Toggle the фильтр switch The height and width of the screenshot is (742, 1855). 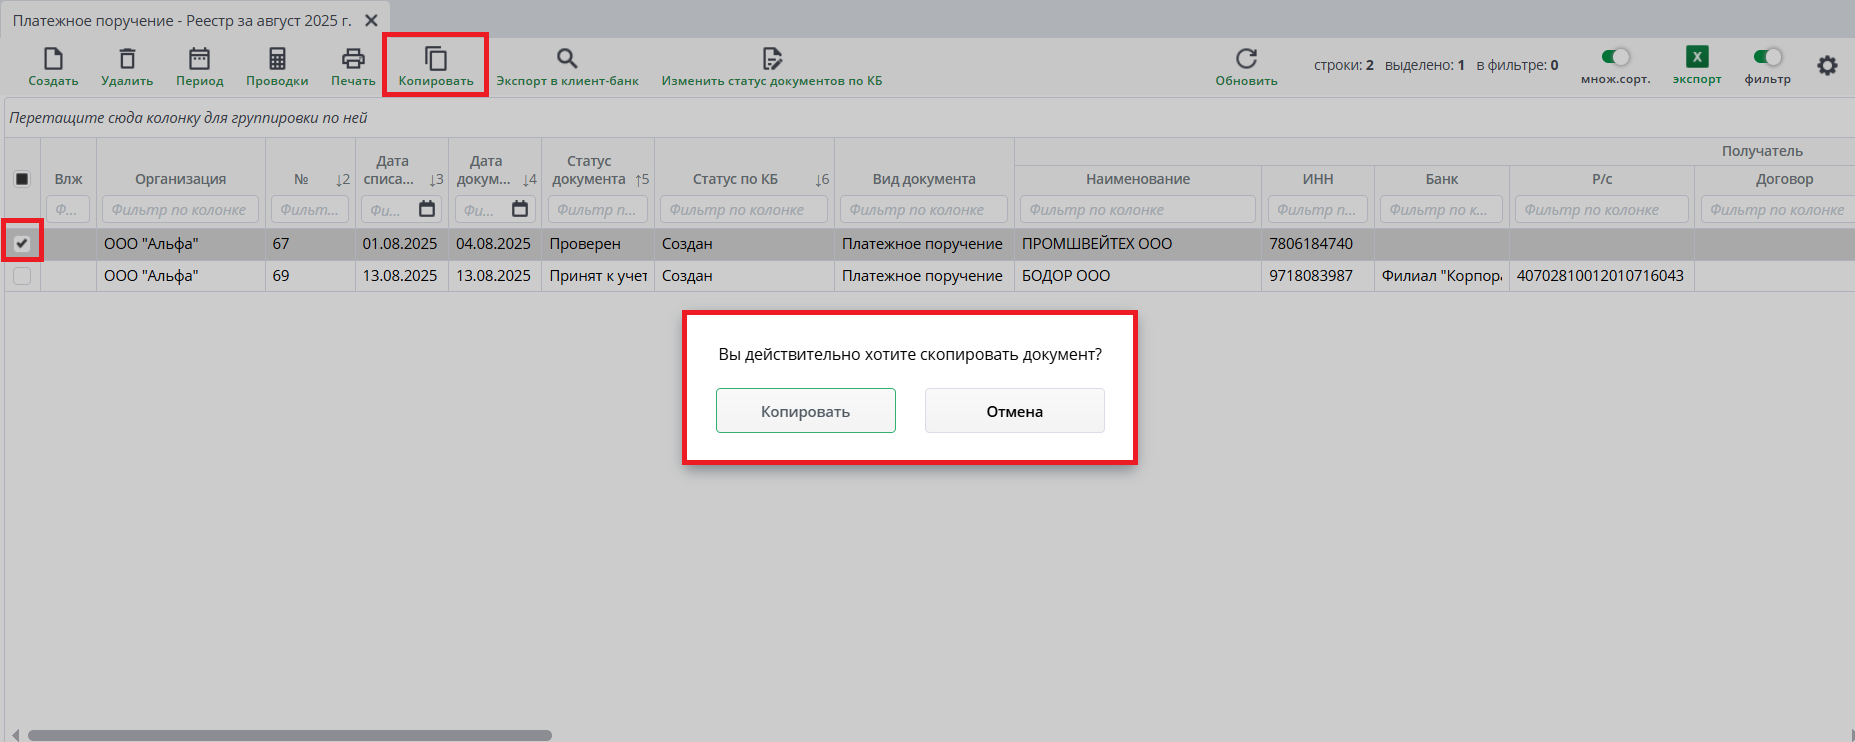[x=1767, y=57]
